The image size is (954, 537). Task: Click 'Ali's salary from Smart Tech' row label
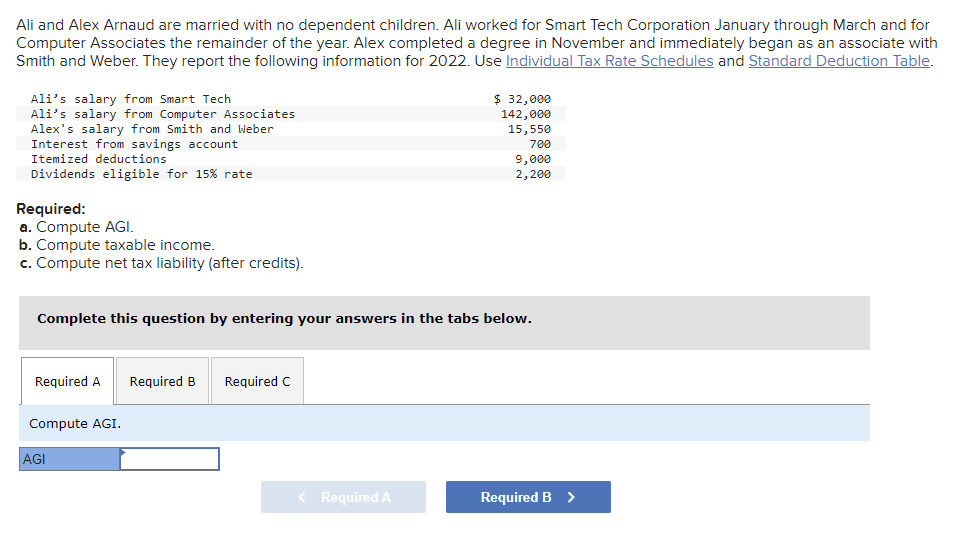(x=131, y=99)
